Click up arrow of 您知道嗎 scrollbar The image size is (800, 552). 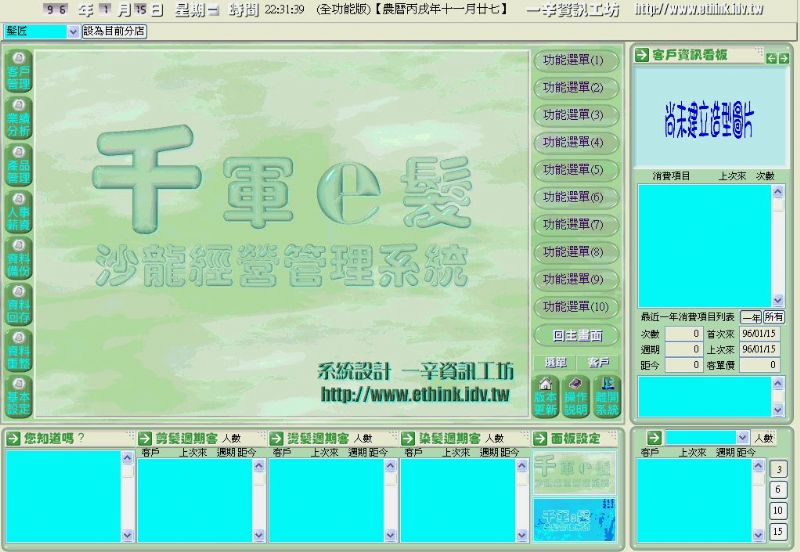[128, 458]
